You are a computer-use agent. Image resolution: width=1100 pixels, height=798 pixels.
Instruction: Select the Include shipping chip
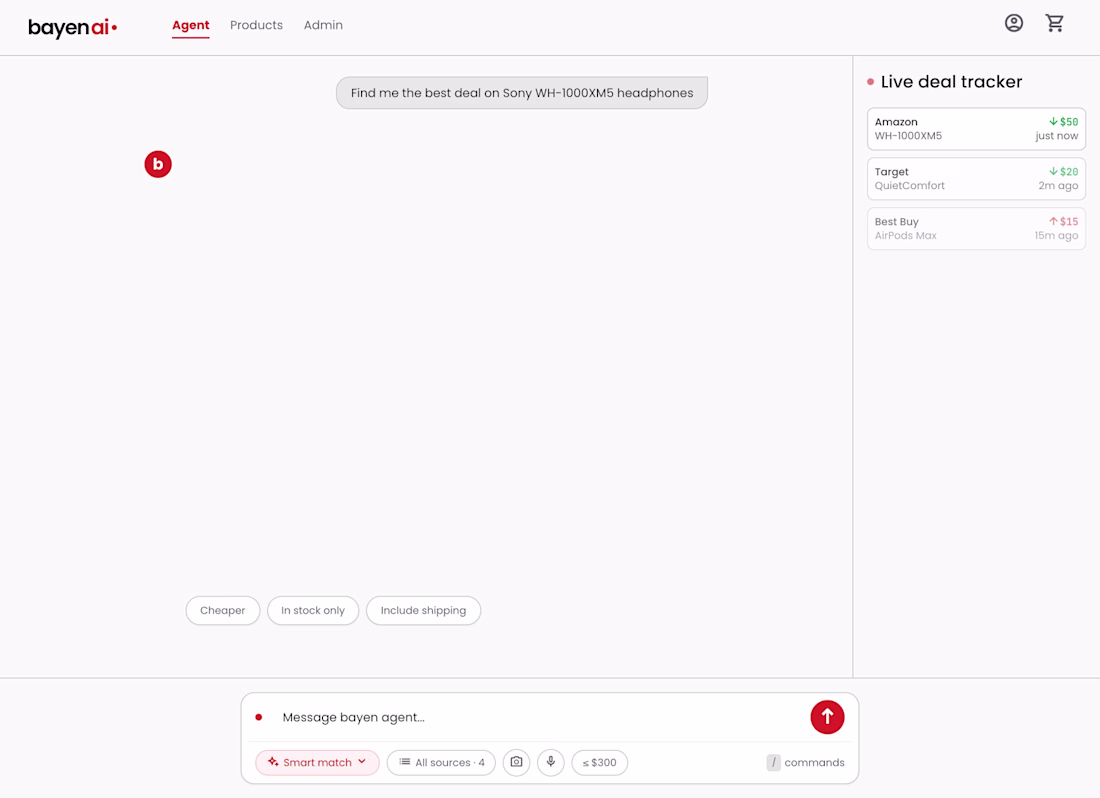pos(423,610)
